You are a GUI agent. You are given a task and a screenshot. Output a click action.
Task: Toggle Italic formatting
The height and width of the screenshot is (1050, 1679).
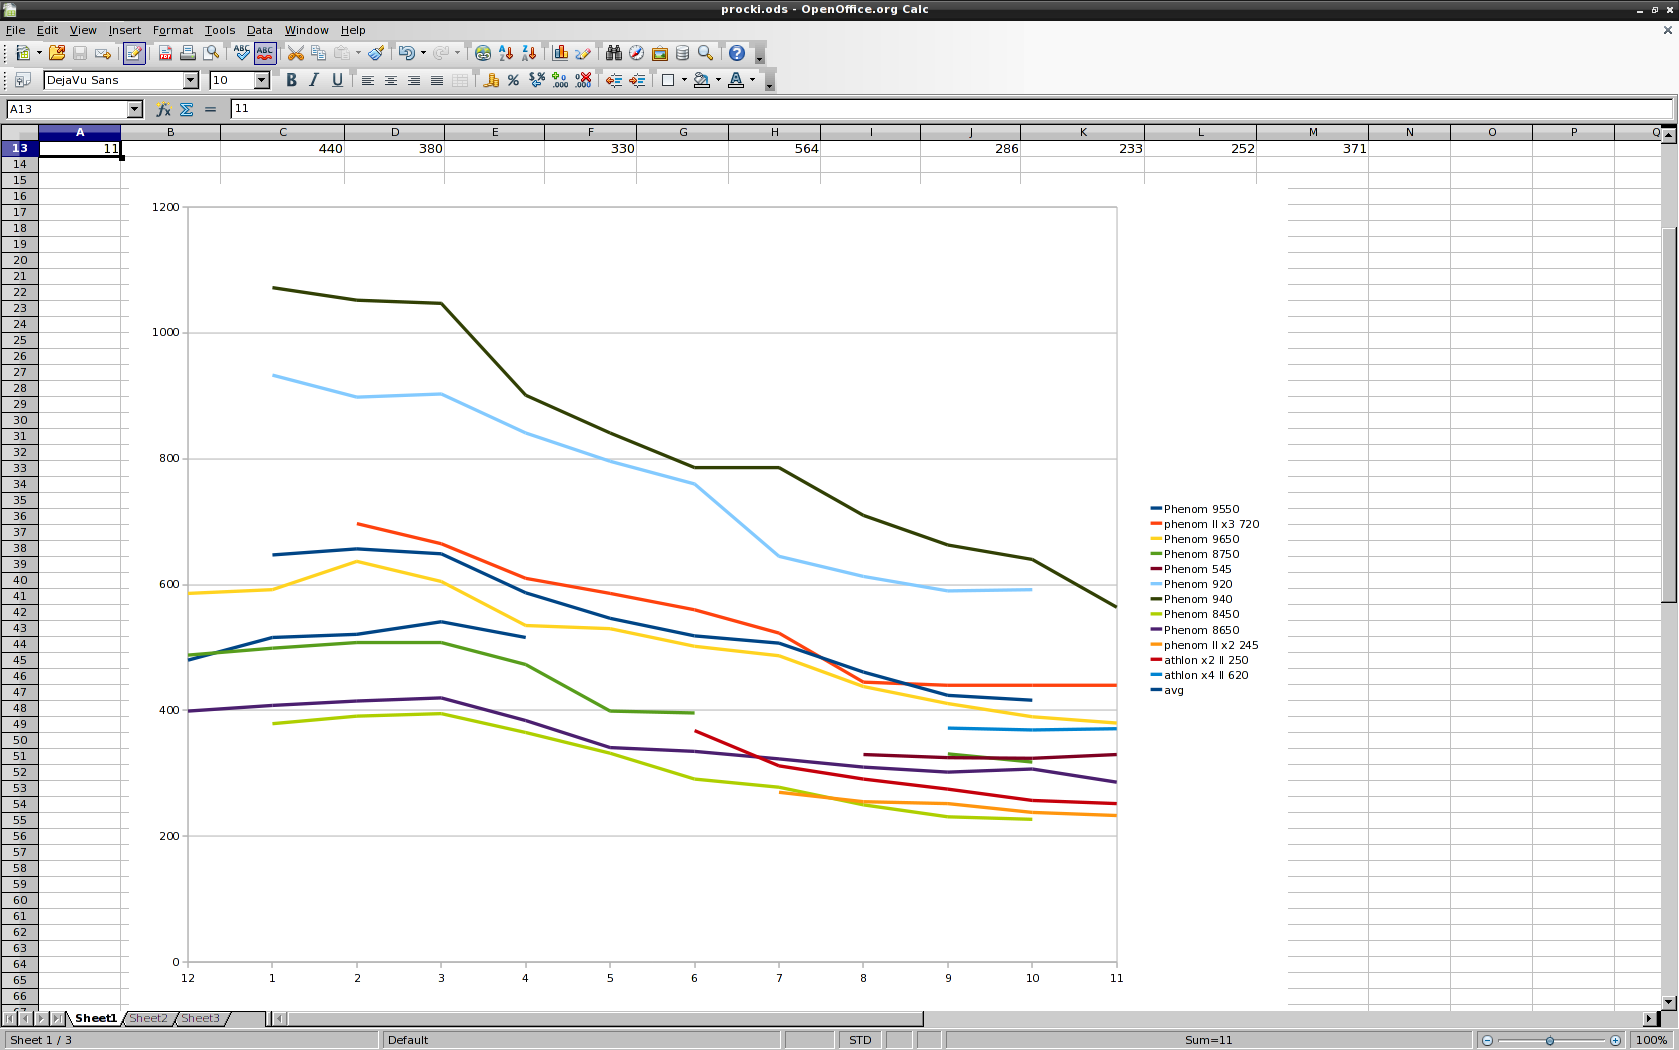[x=314, y=80]
